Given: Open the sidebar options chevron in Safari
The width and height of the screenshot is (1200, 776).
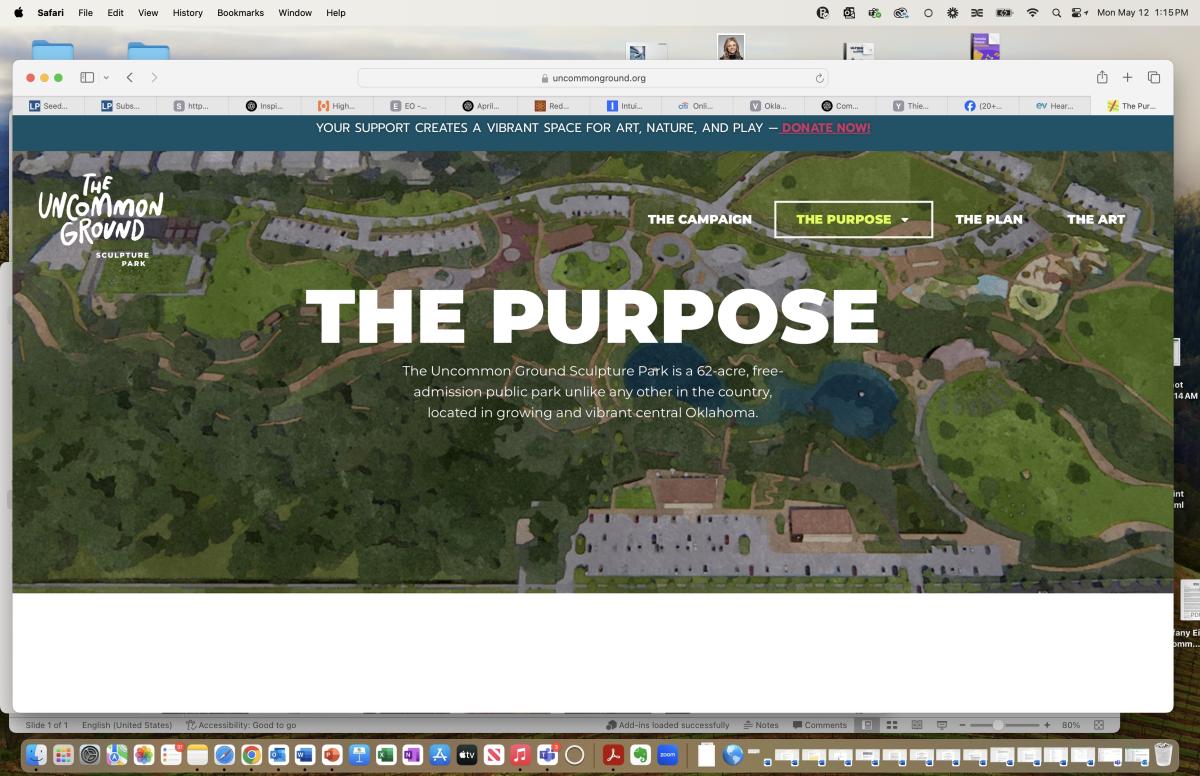Looking at the screenshot, I should click(x=106, y=78).
